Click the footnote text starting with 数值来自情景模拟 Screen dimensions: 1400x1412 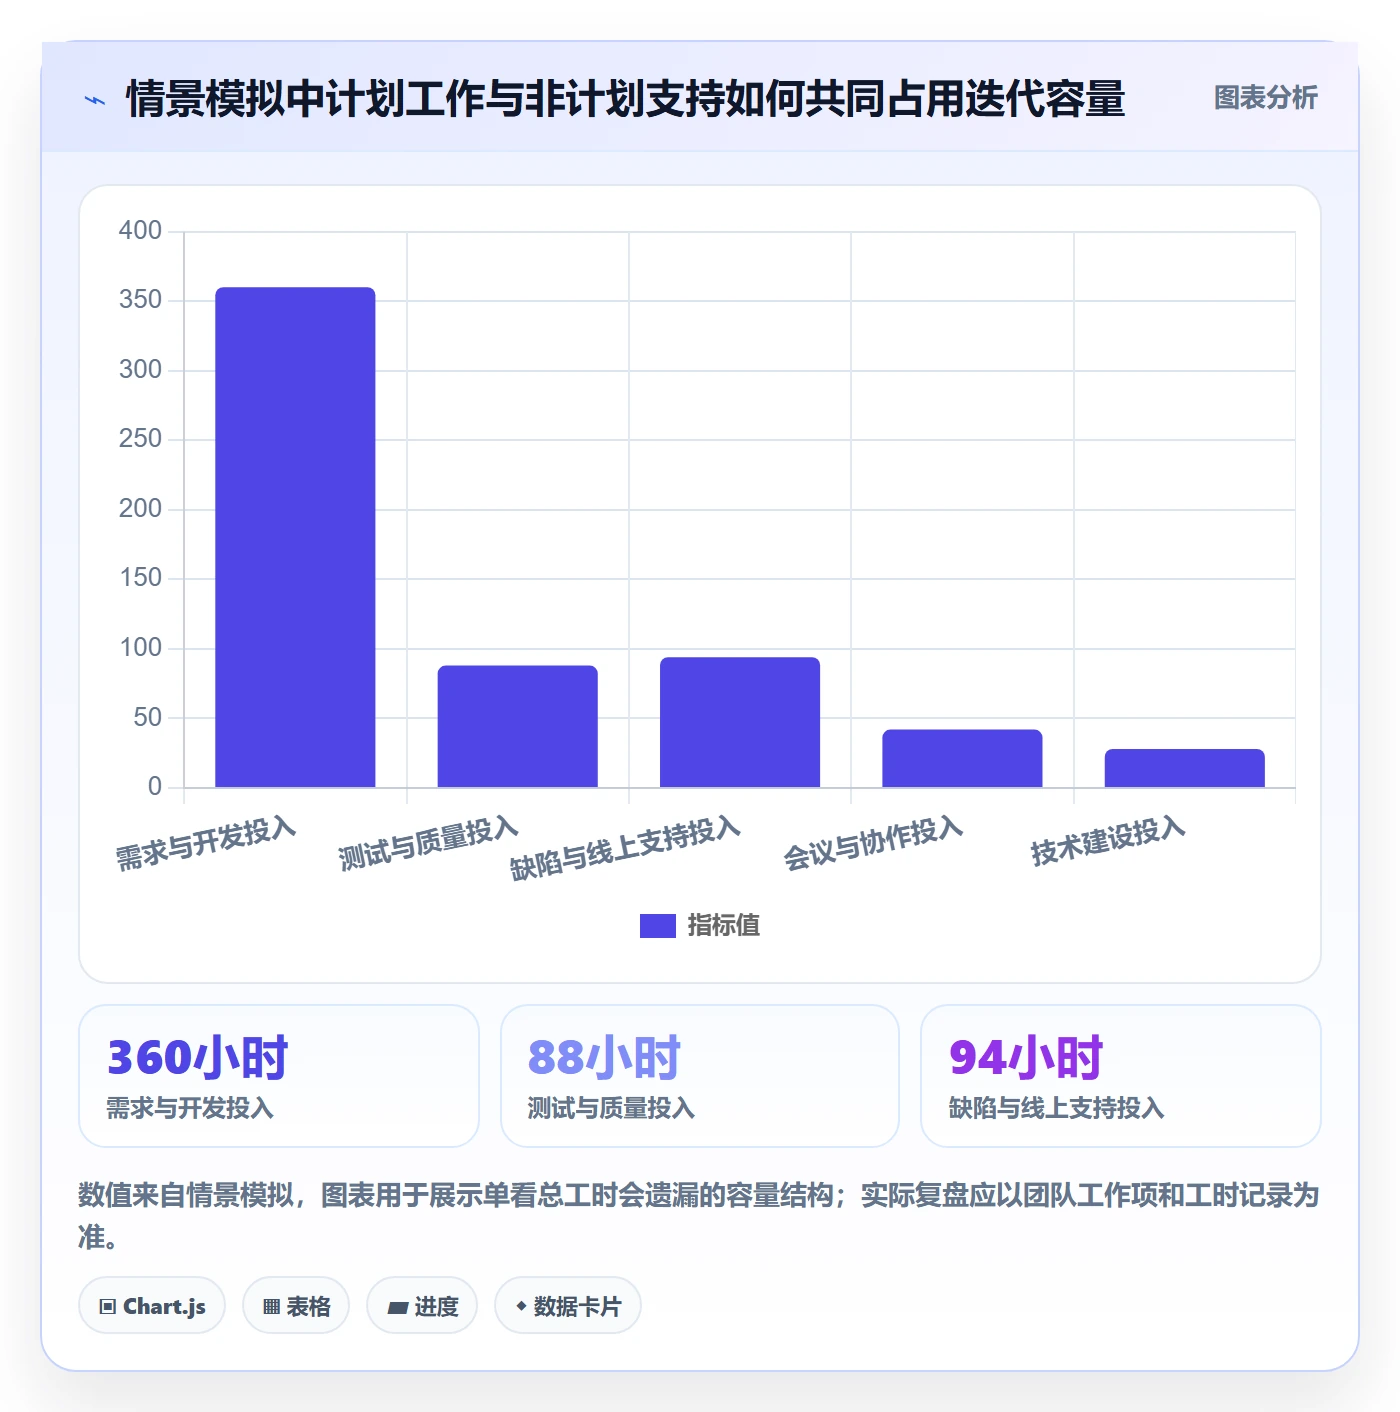tap(699, 1215)
